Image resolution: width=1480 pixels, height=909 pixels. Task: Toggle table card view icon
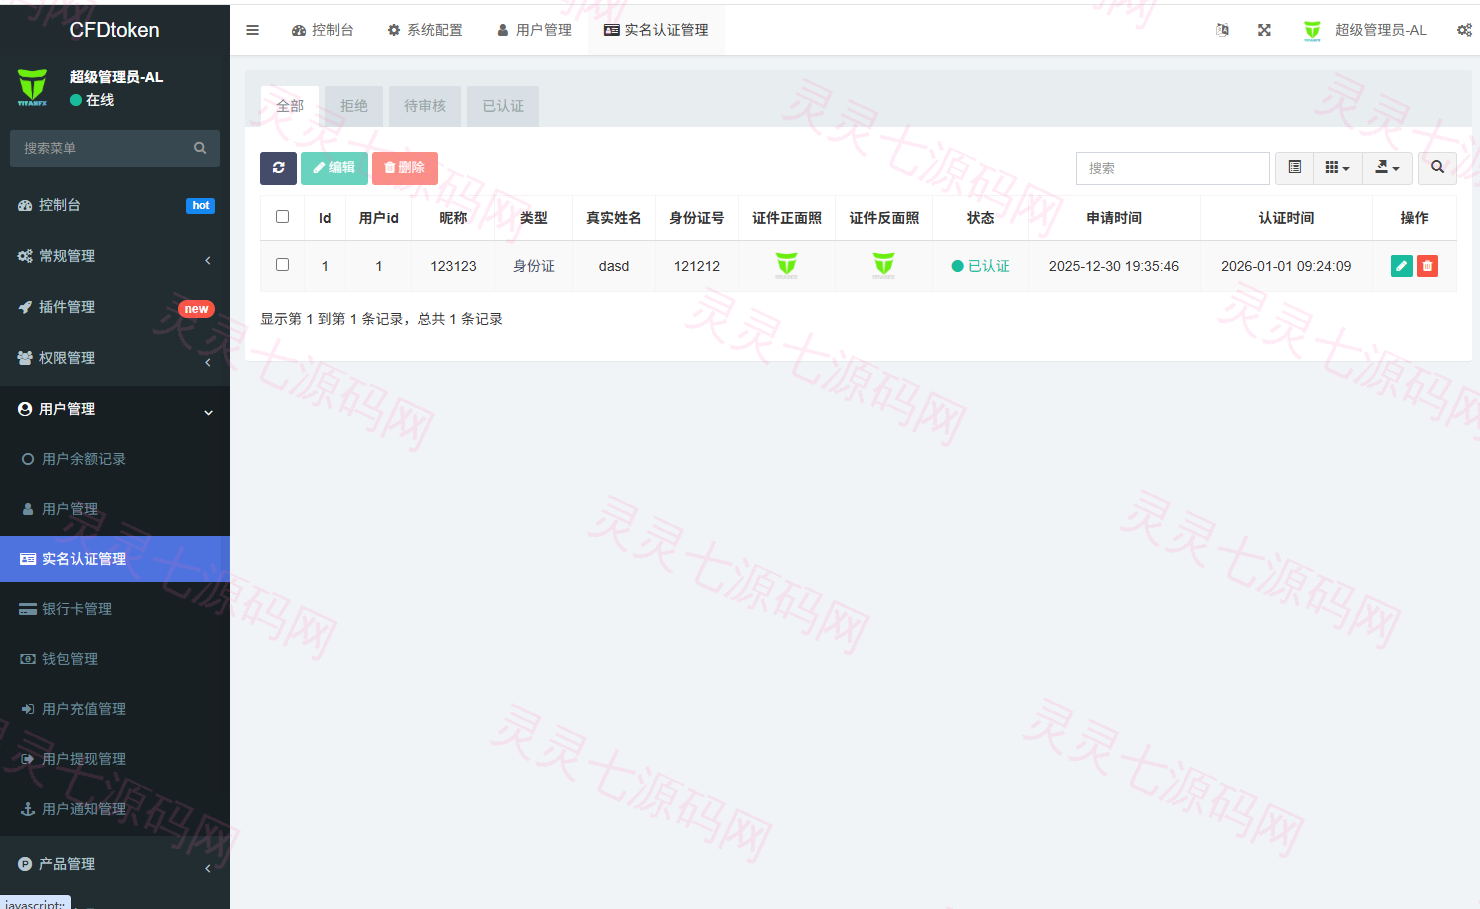point(1294,168)
